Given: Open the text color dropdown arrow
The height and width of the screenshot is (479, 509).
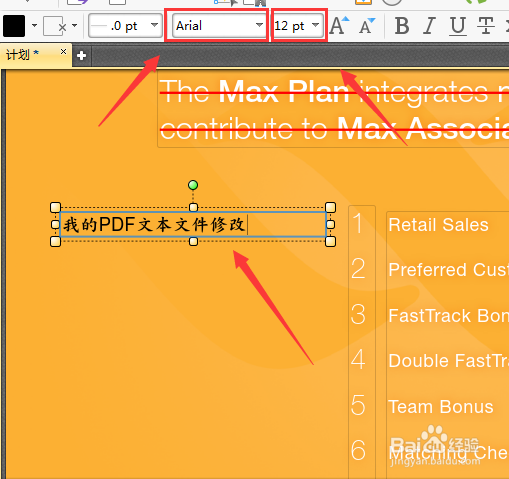Looking at the screenshot, I should click(x=34, y=26).
